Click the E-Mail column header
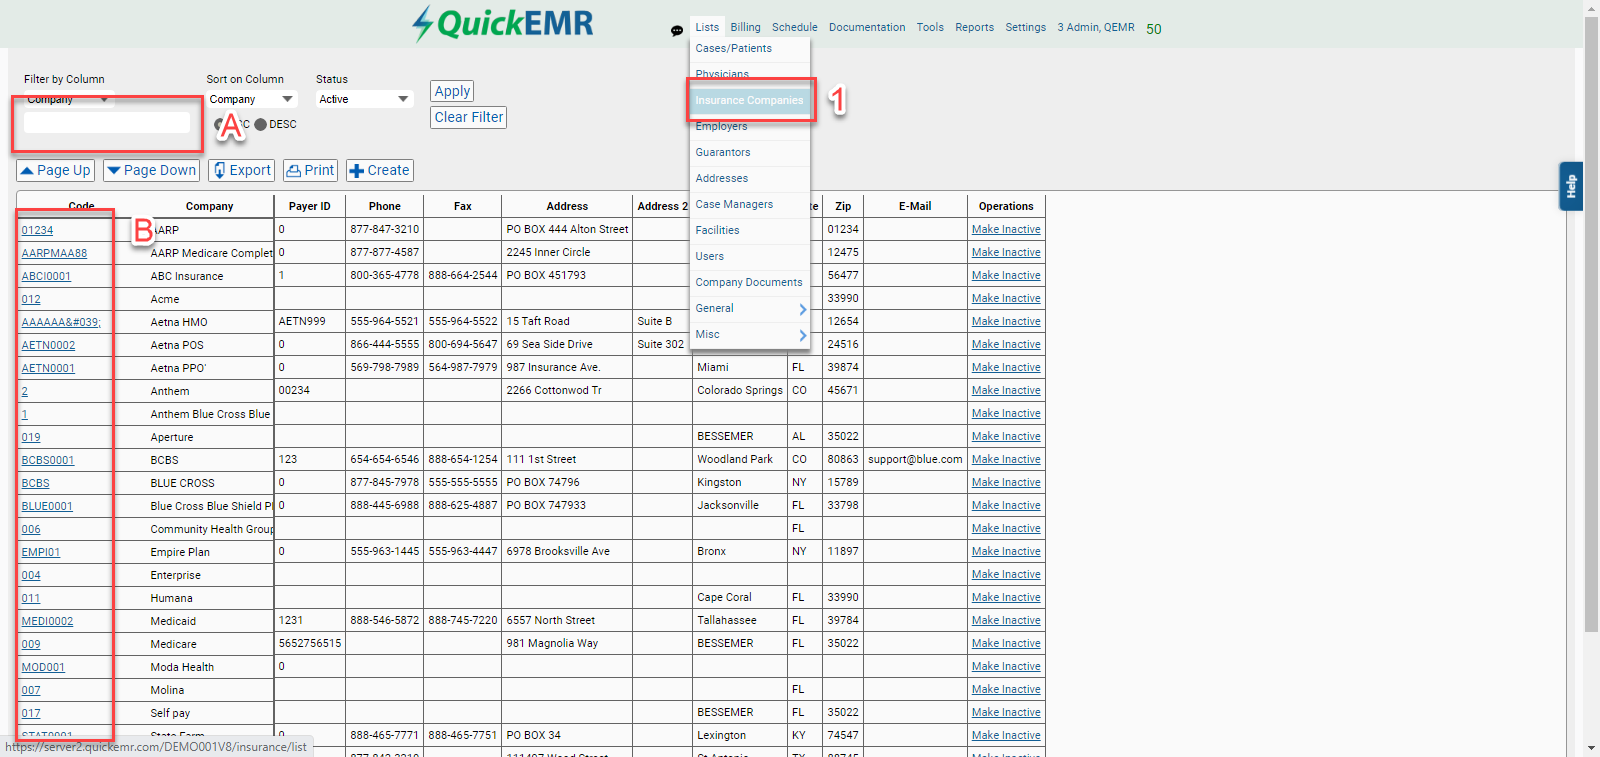The width and height of the screenshot is (1600, 757). (x=915, y=207)
